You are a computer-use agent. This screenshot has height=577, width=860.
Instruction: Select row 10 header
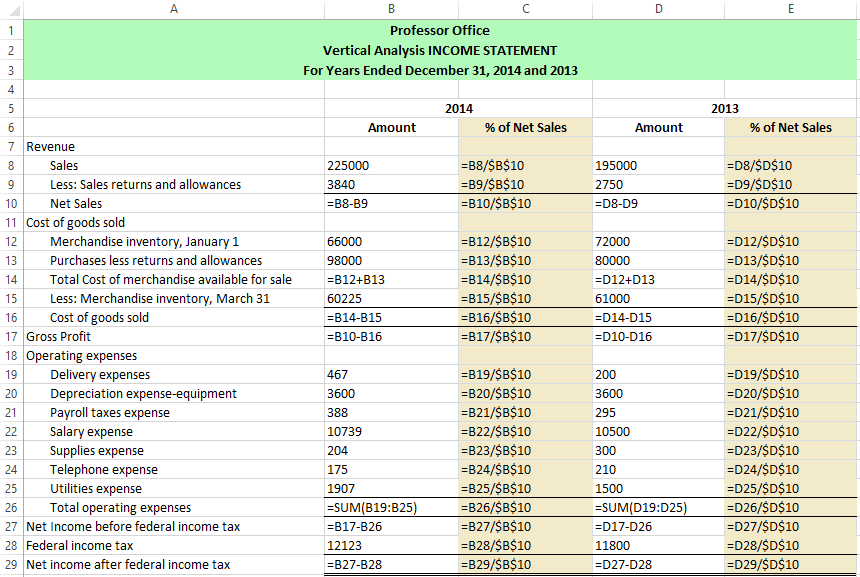click(x=11, y=203)
